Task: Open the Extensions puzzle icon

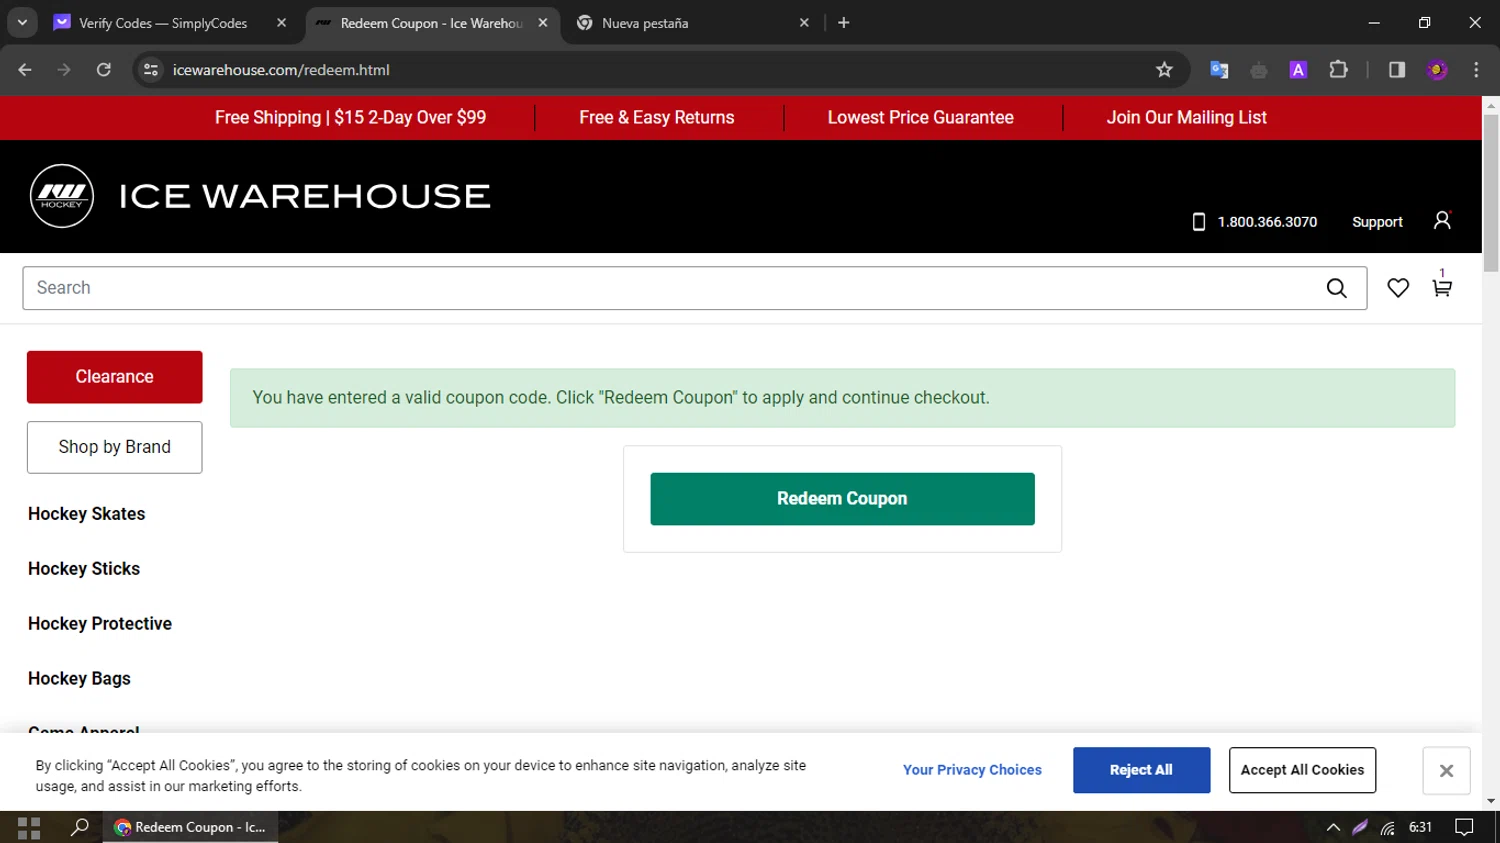Action: [x=1338, y=70]
